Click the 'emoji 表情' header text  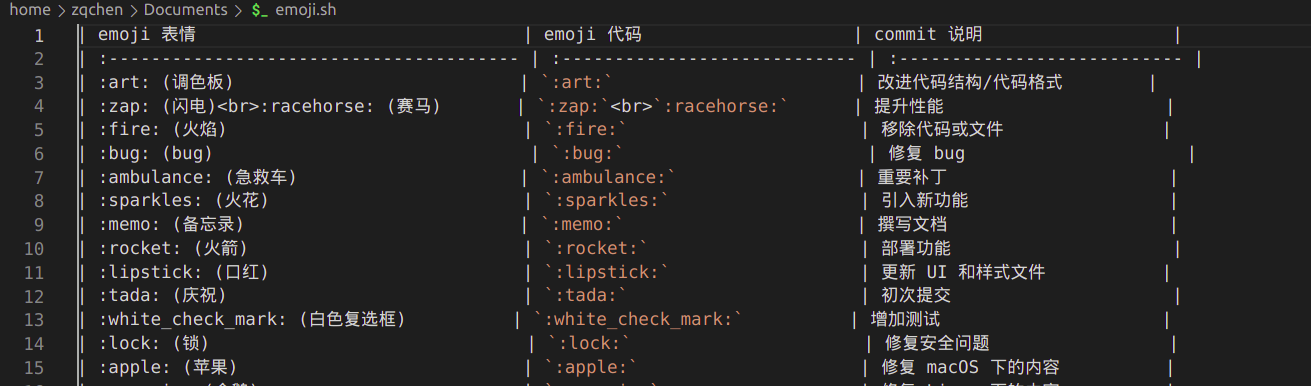[x=146, y=35]
